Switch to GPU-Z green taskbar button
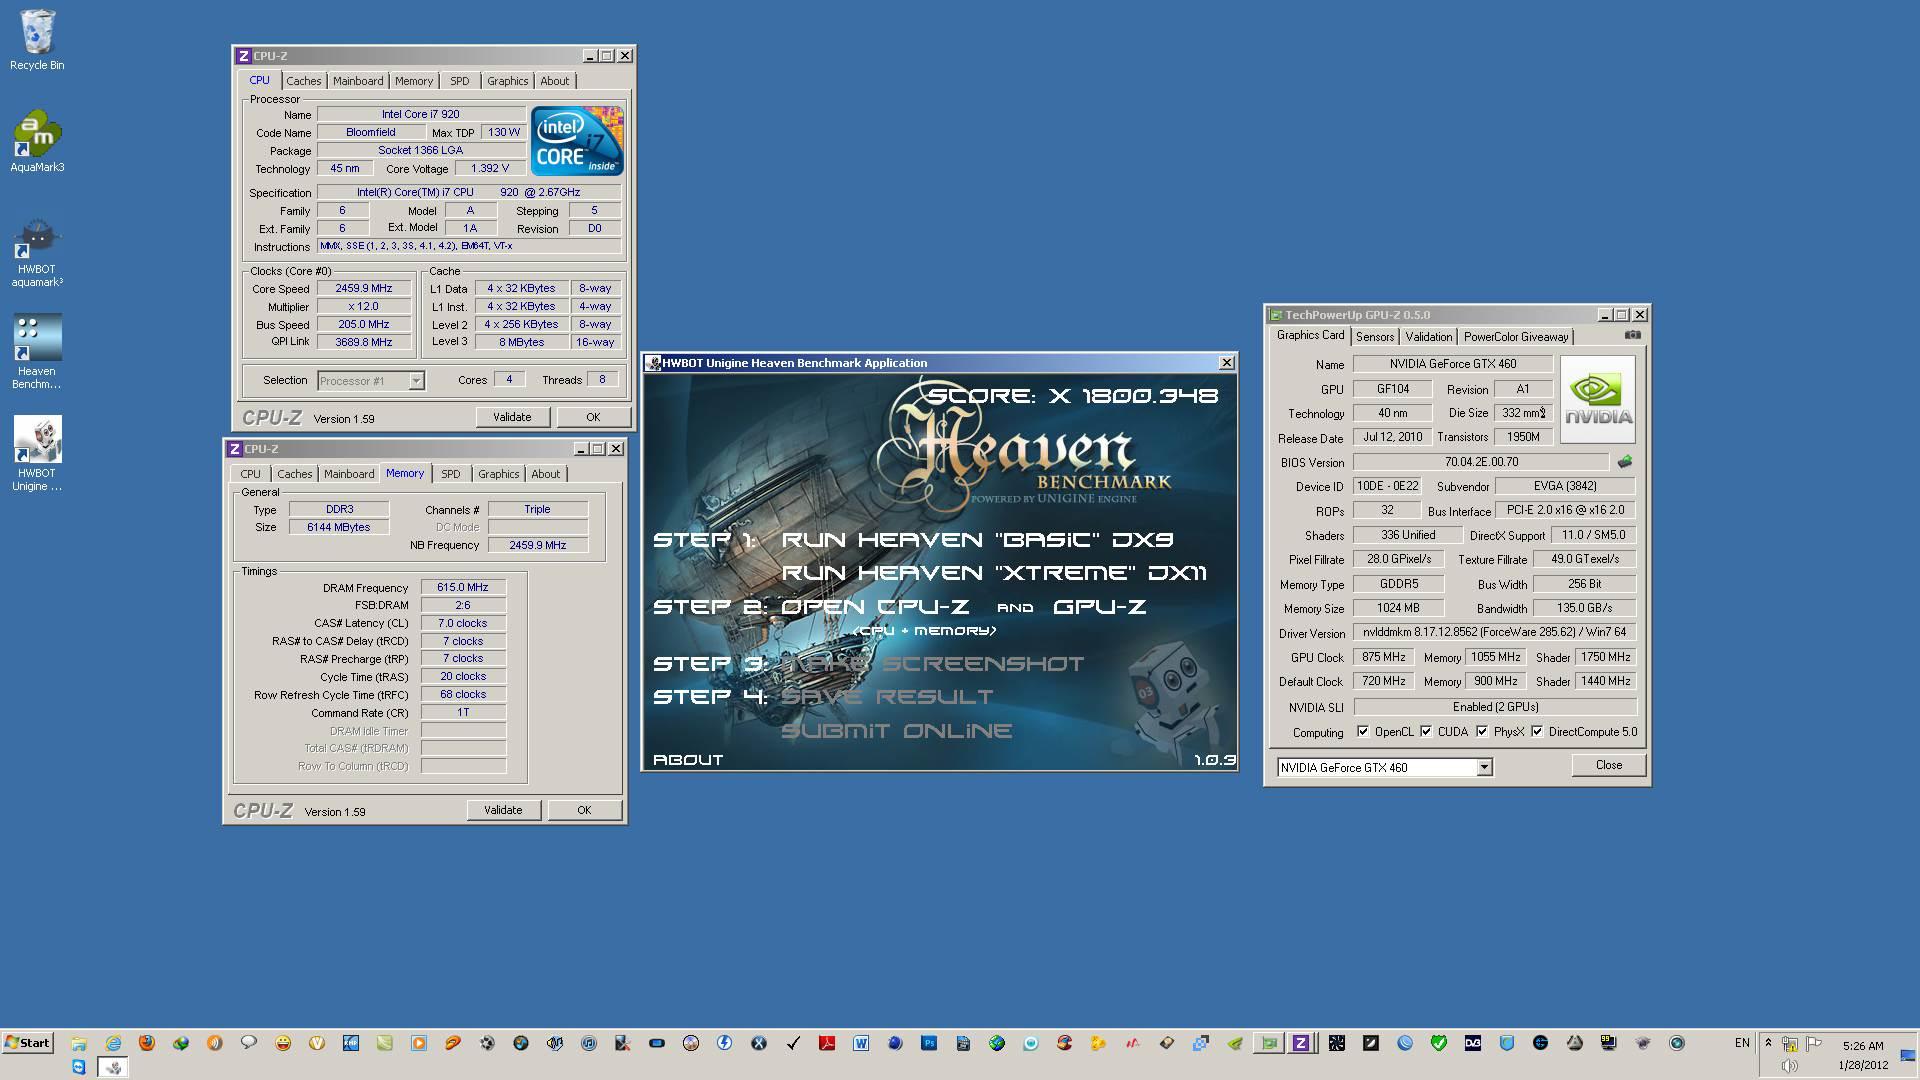 (1268, 1043)
